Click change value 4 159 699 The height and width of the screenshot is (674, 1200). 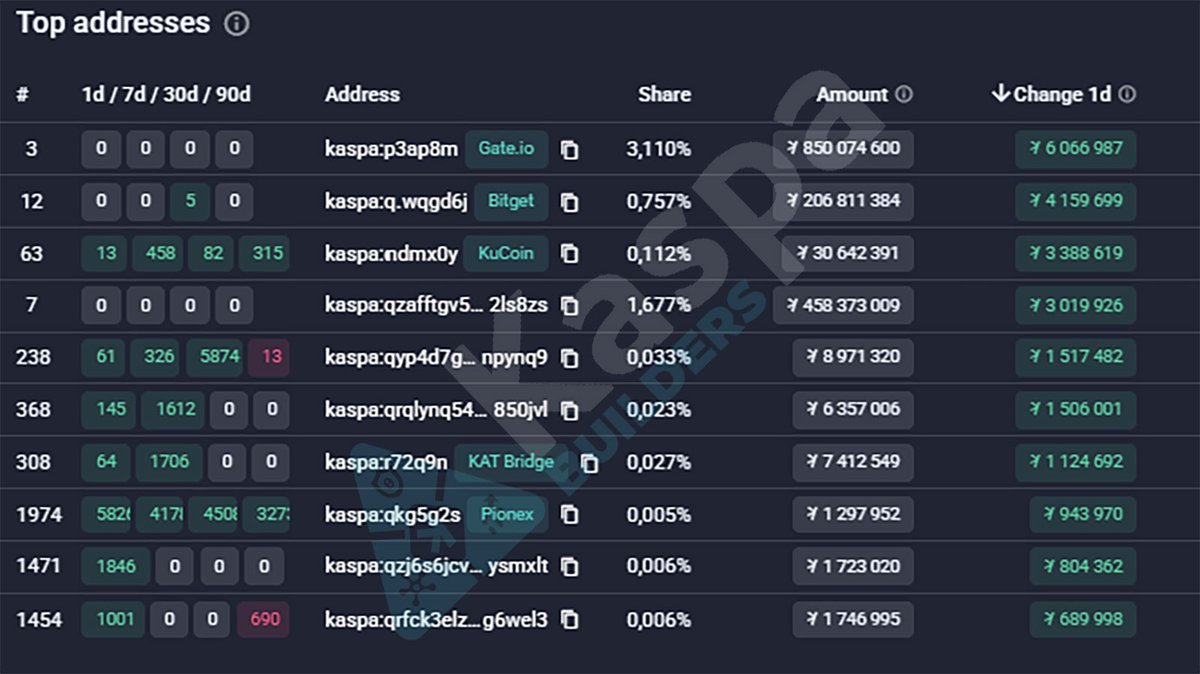pos(1076,201)
